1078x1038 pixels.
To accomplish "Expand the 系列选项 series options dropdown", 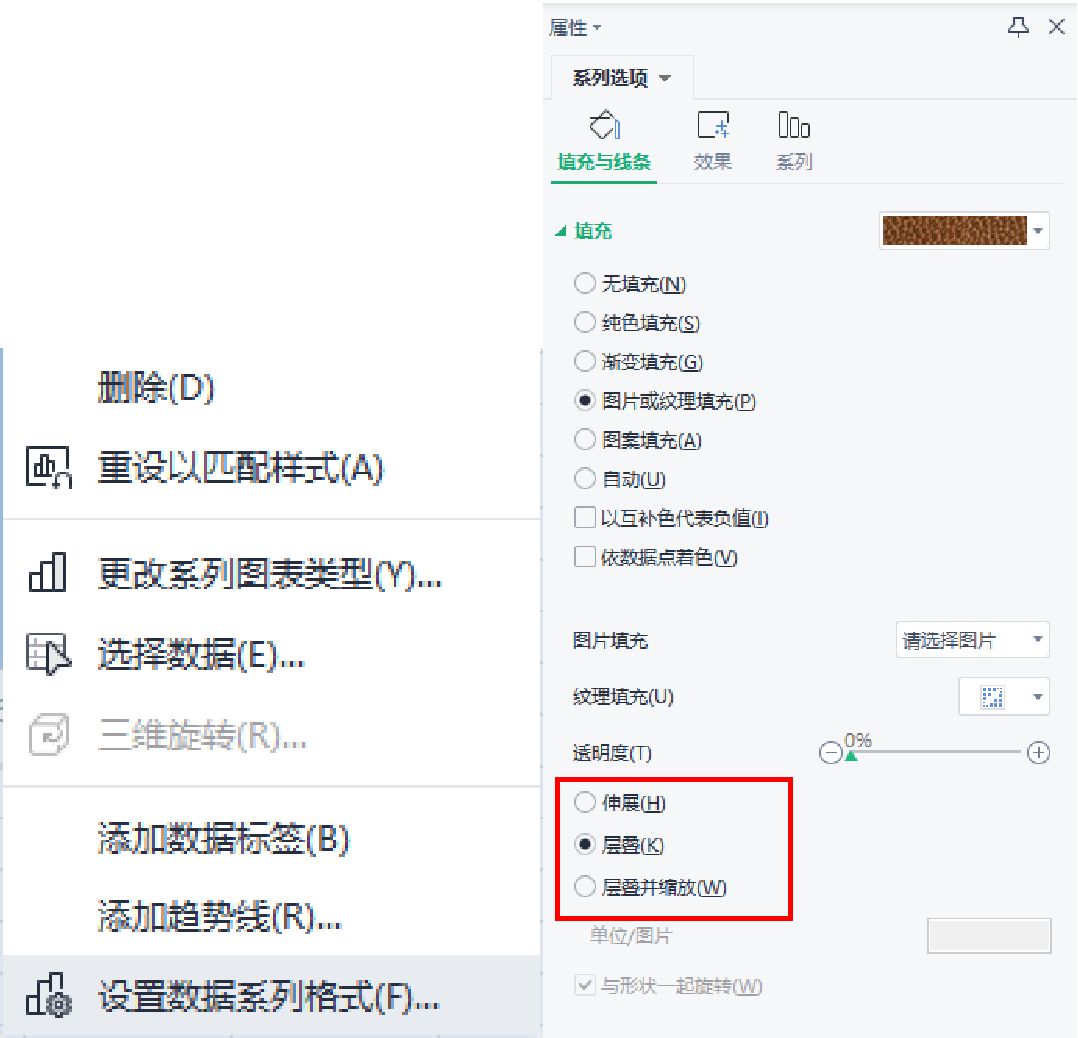I will pyautogui.click(x=622, y=77).
